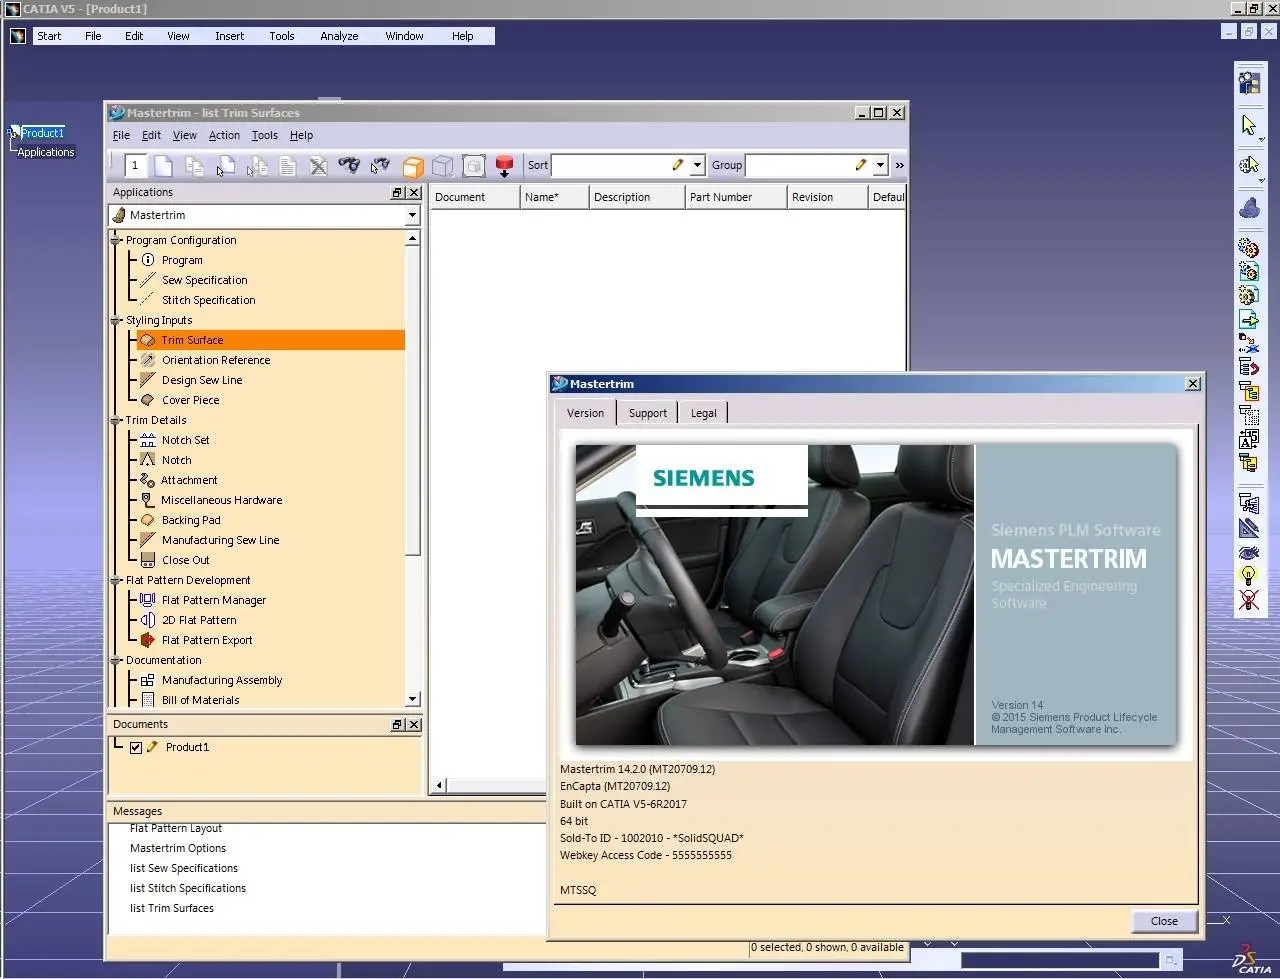Image resolution: width=1280 pixels, height=979 pixels.
Task: Switch to the Legal tab
Action: pyautogui.click(x=703, y=413)
